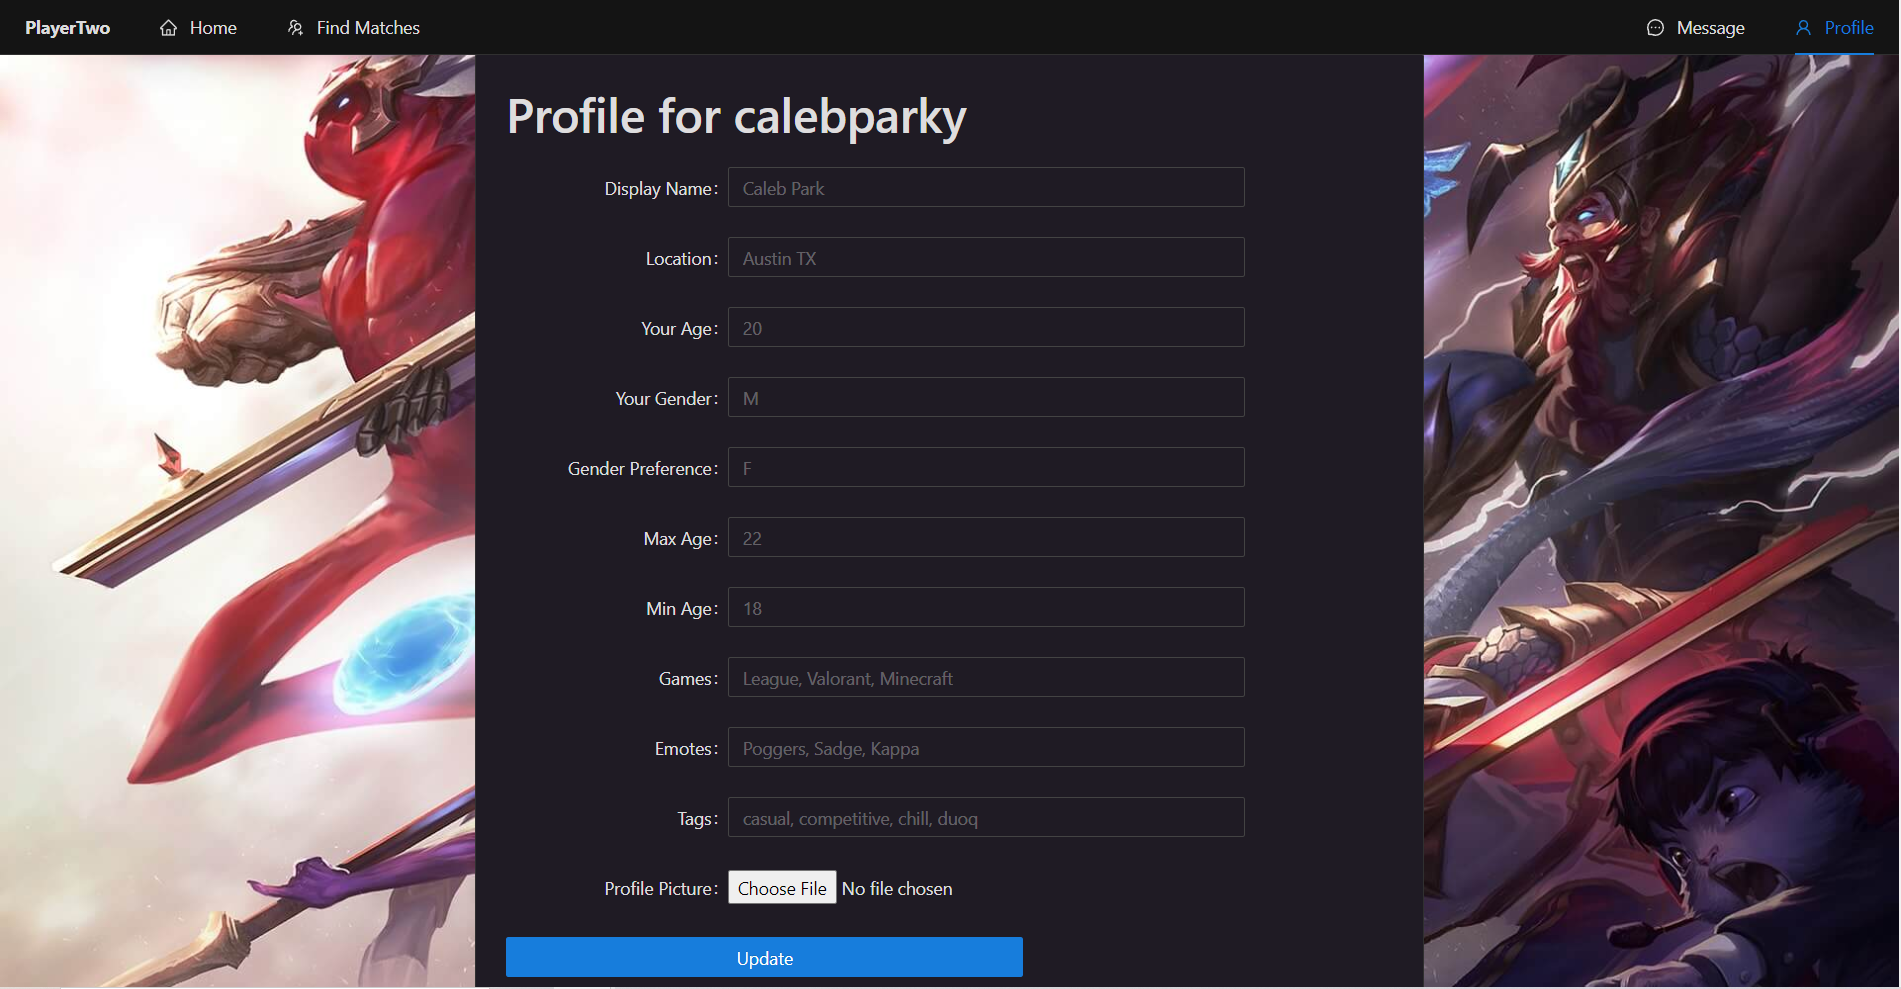This screenshot has width=1901, height=989.
Task: Click the 'Your Gender:' label
Action: coord(667,399)
